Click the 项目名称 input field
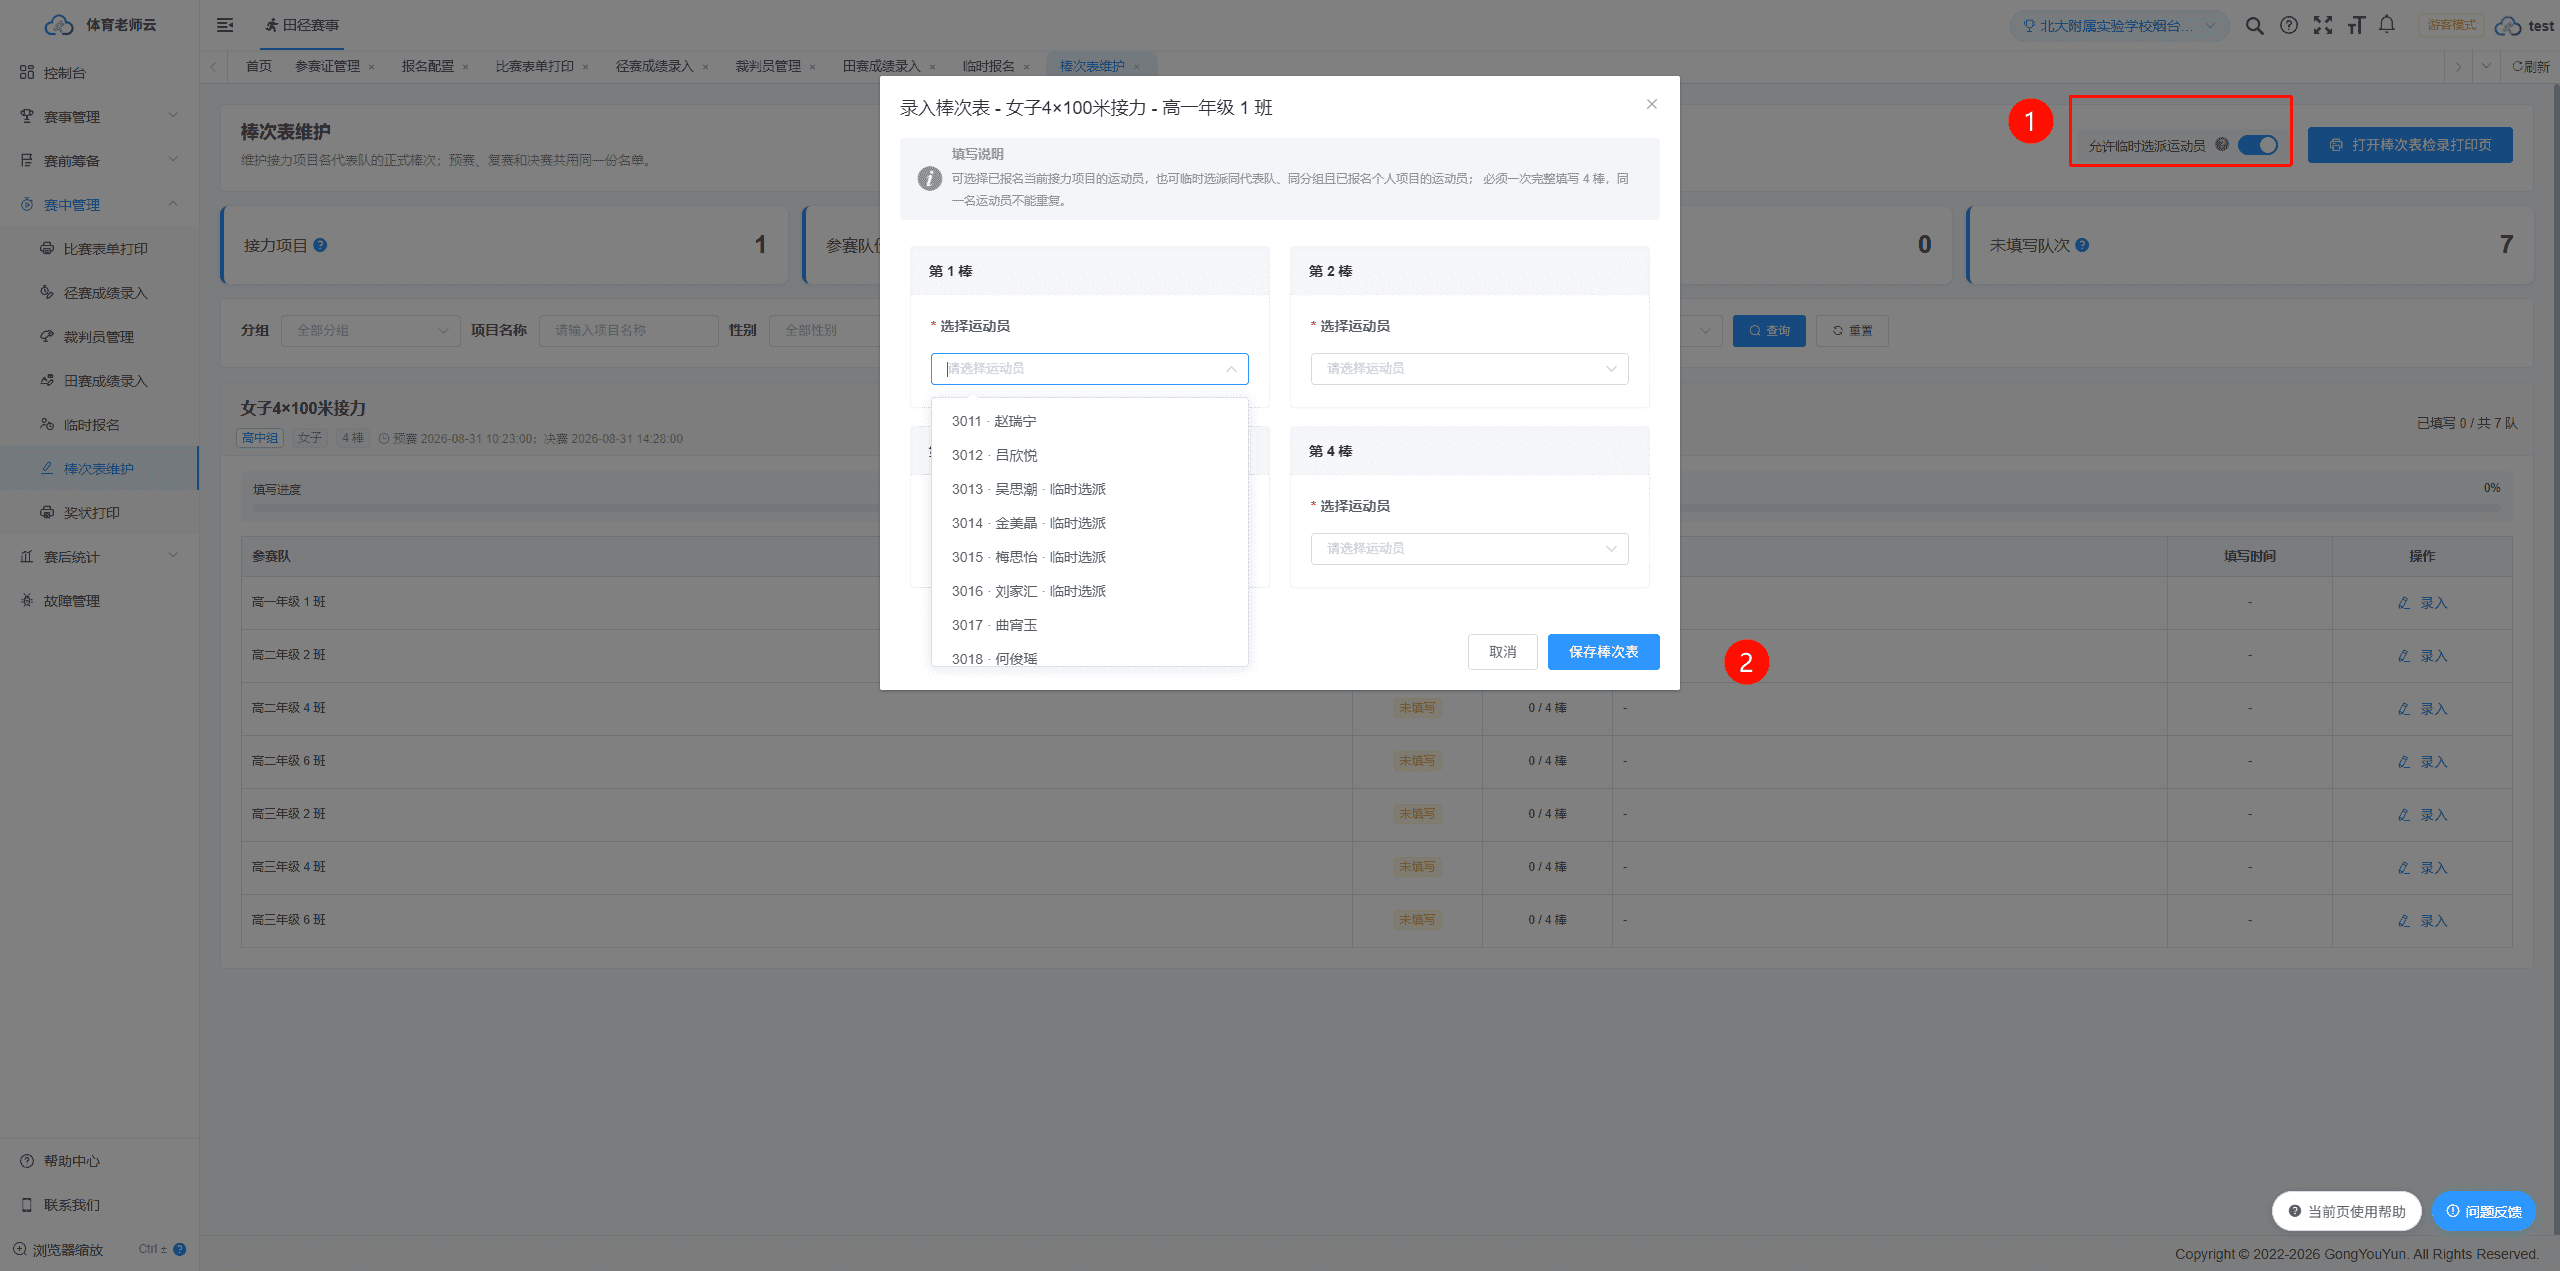Viewport: 2560px width, 1271px height. pyautogui.click(x=628, y=331)
